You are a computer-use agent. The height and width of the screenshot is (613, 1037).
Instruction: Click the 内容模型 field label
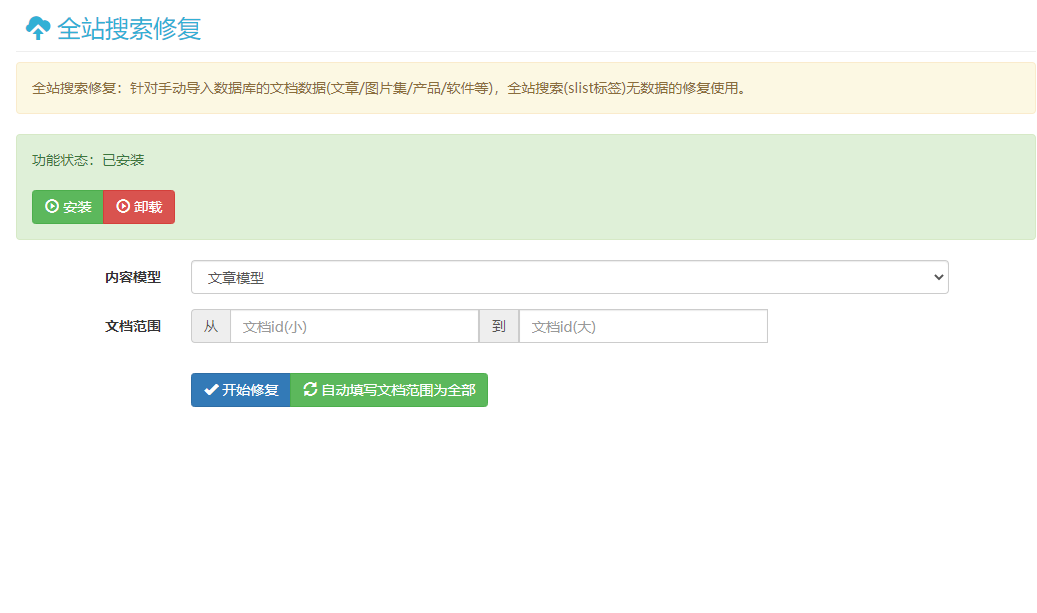[x=133, y=277]
